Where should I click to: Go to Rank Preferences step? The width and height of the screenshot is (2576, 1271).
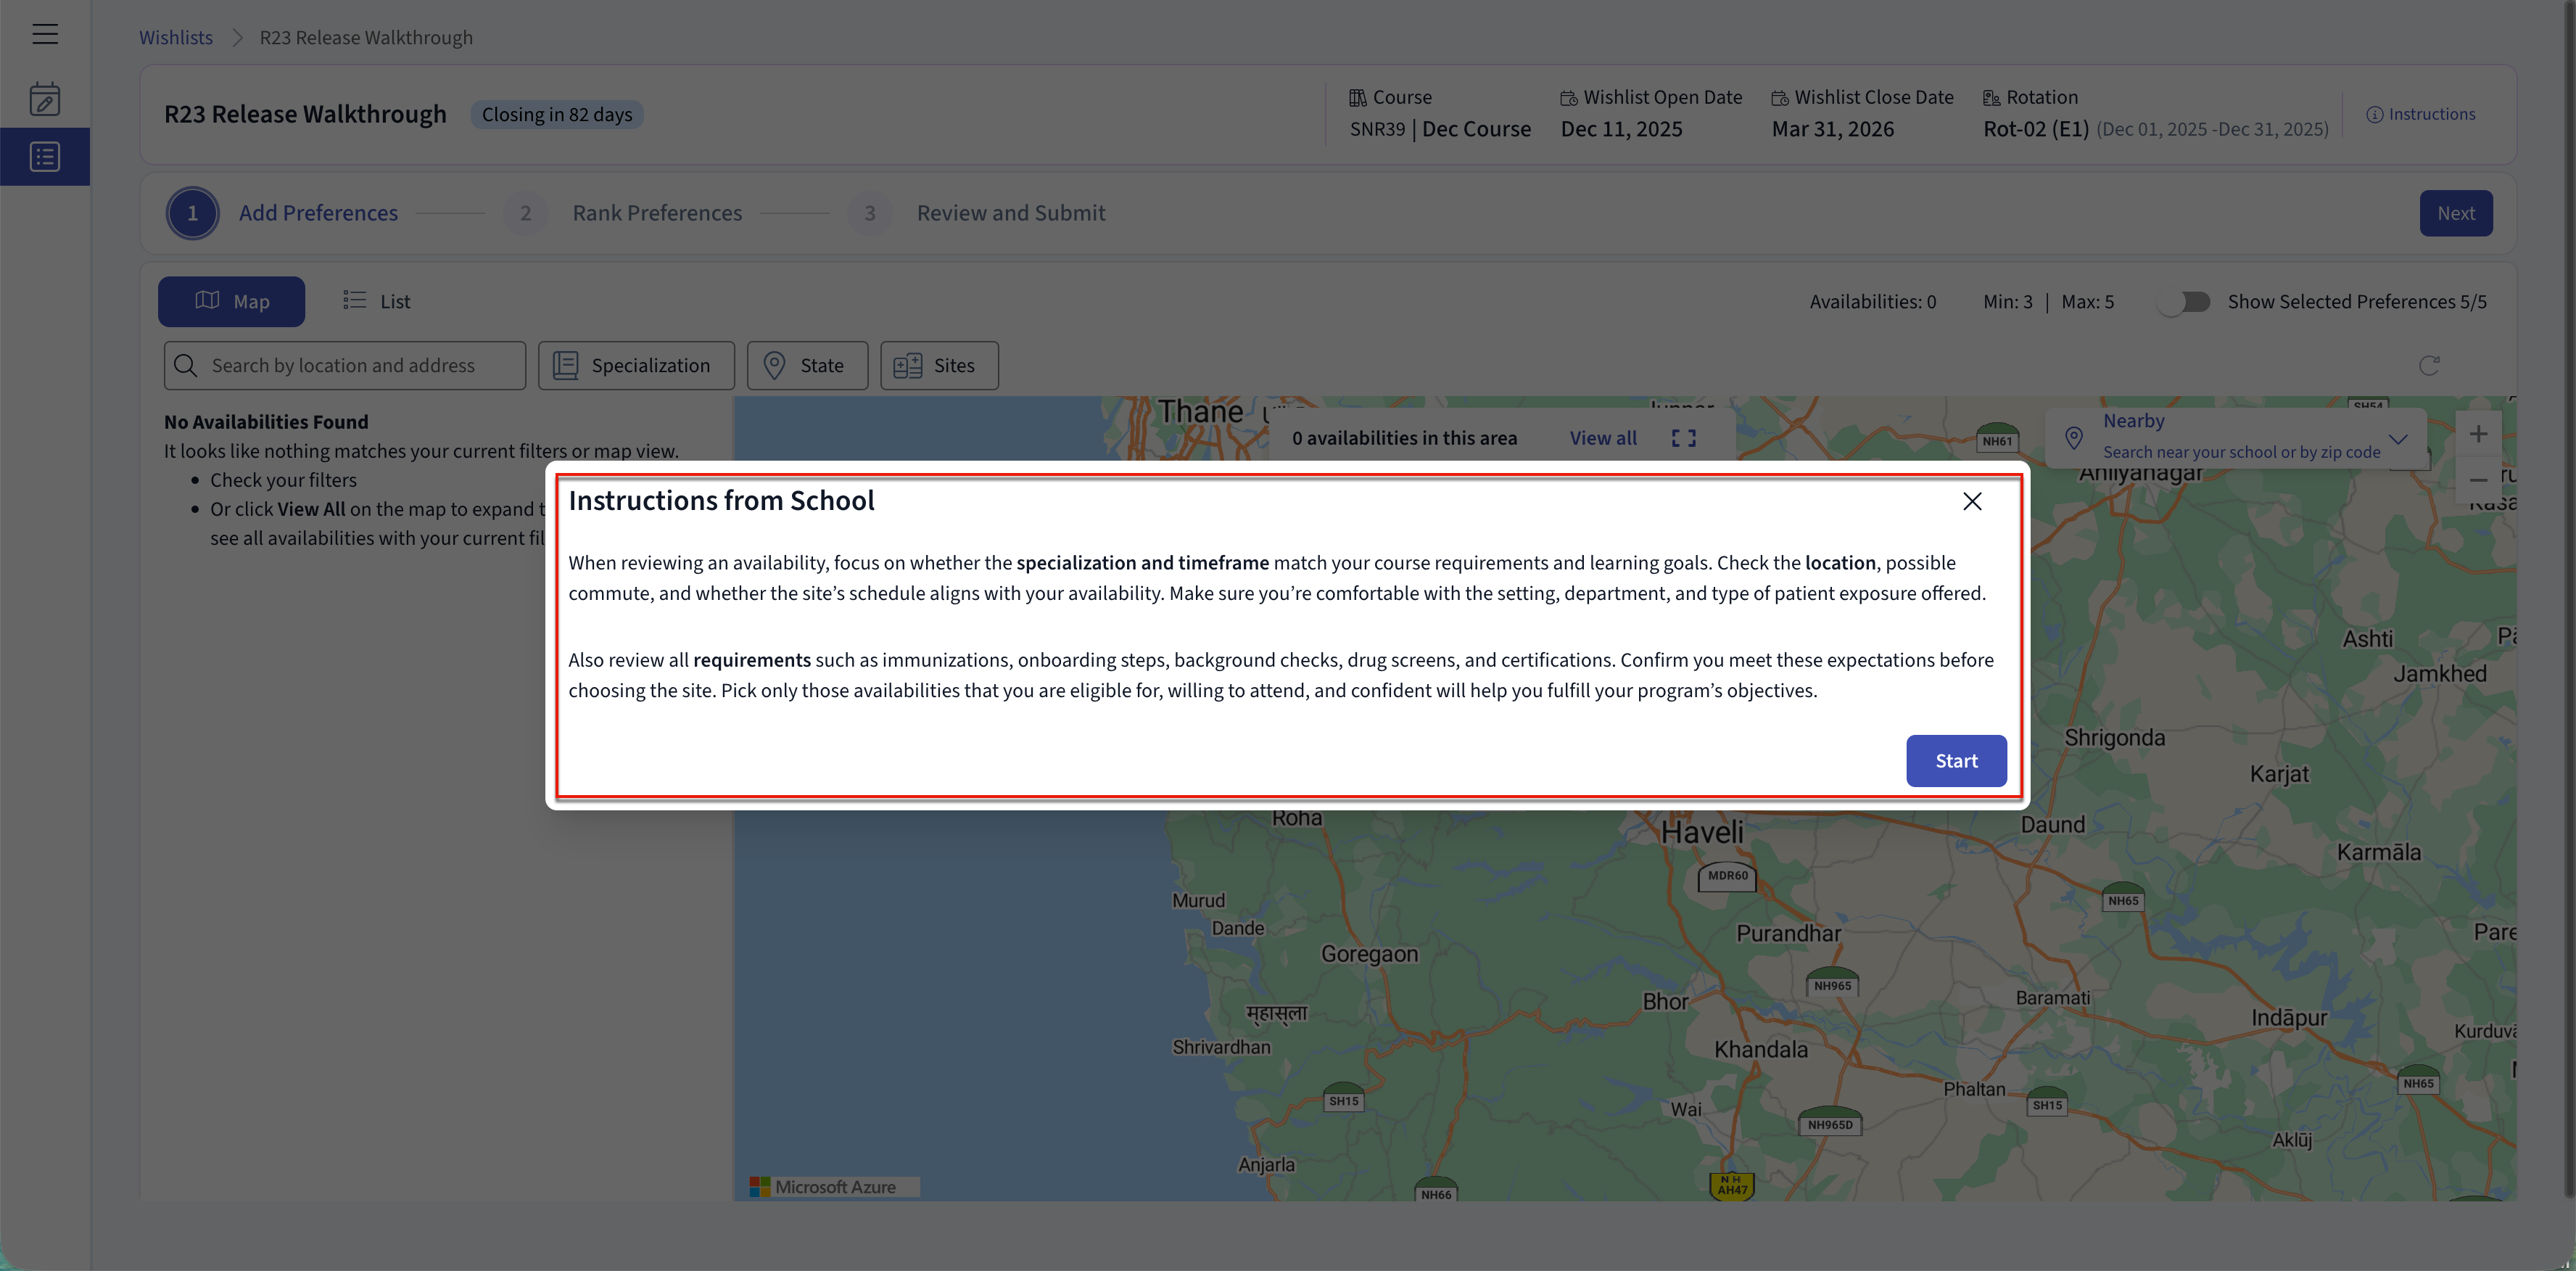pyautogui.click(x=656, y=213)
